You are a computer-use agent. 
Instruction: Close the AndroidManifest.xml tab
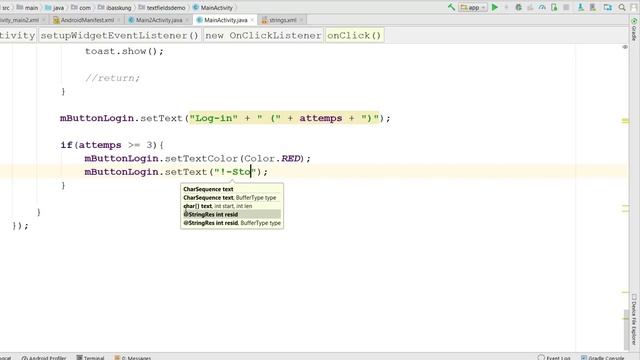[x=119, y=20]
